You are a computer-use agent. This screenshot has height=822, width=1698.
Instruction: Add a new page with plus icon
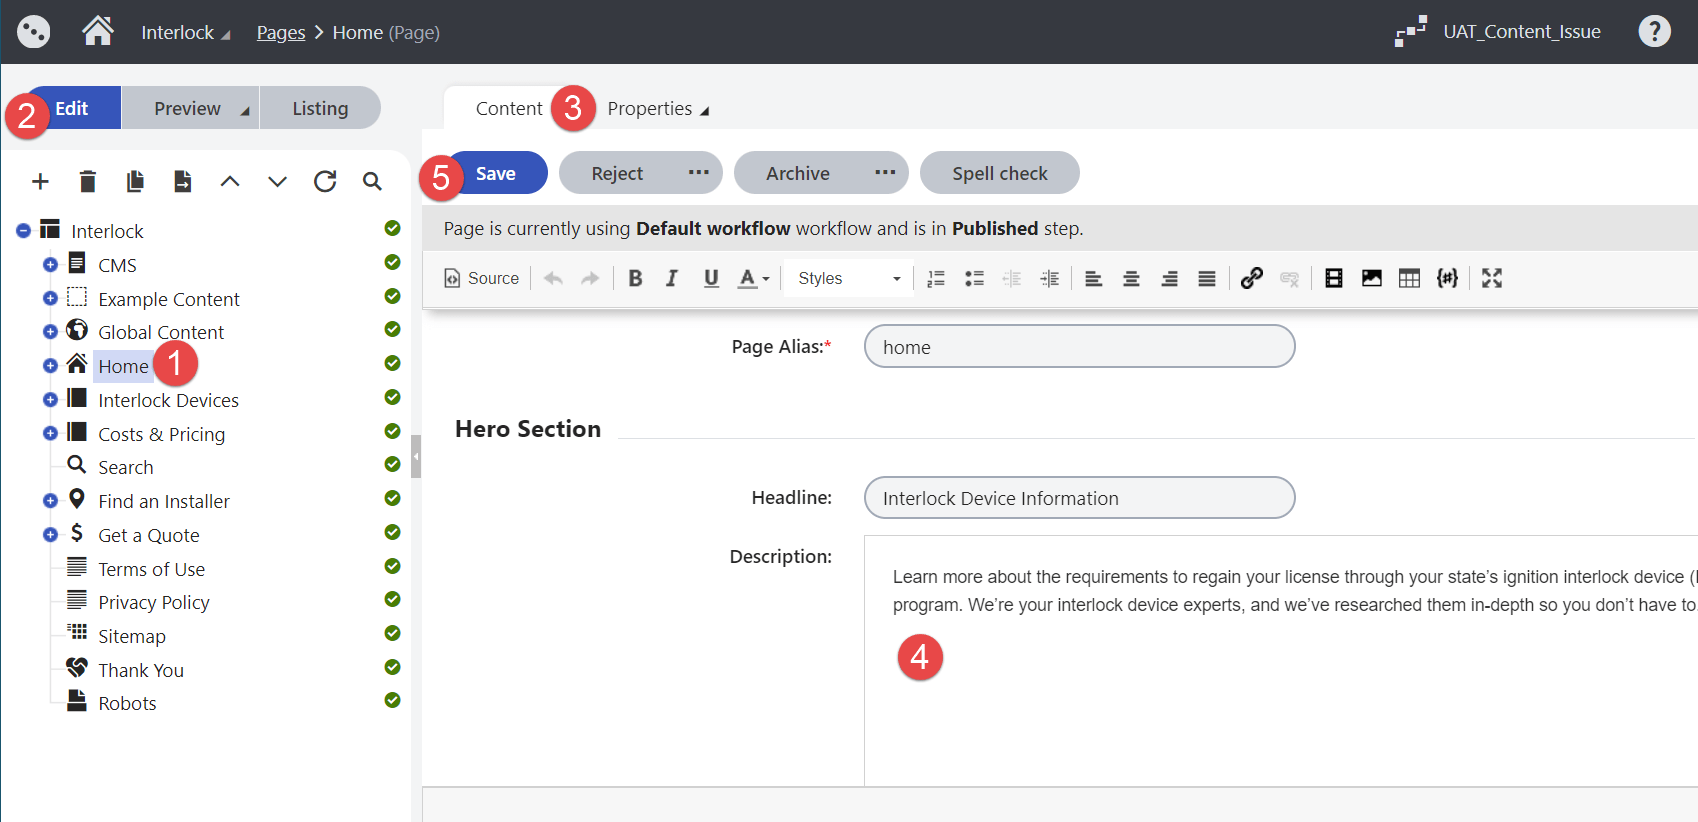pos(40,181)
